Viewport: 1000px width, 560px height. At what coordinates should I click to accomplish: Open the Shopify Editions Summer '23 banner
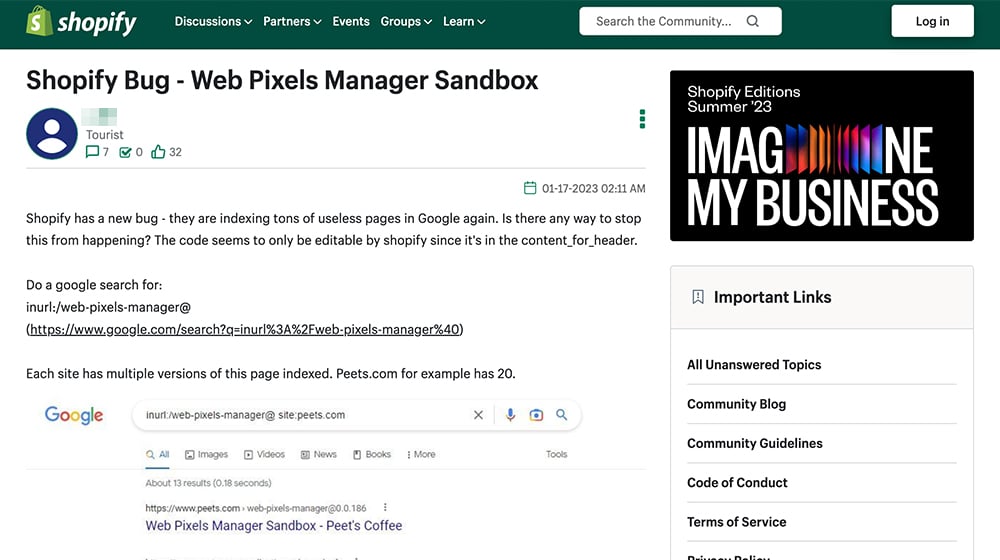[821, 156]
